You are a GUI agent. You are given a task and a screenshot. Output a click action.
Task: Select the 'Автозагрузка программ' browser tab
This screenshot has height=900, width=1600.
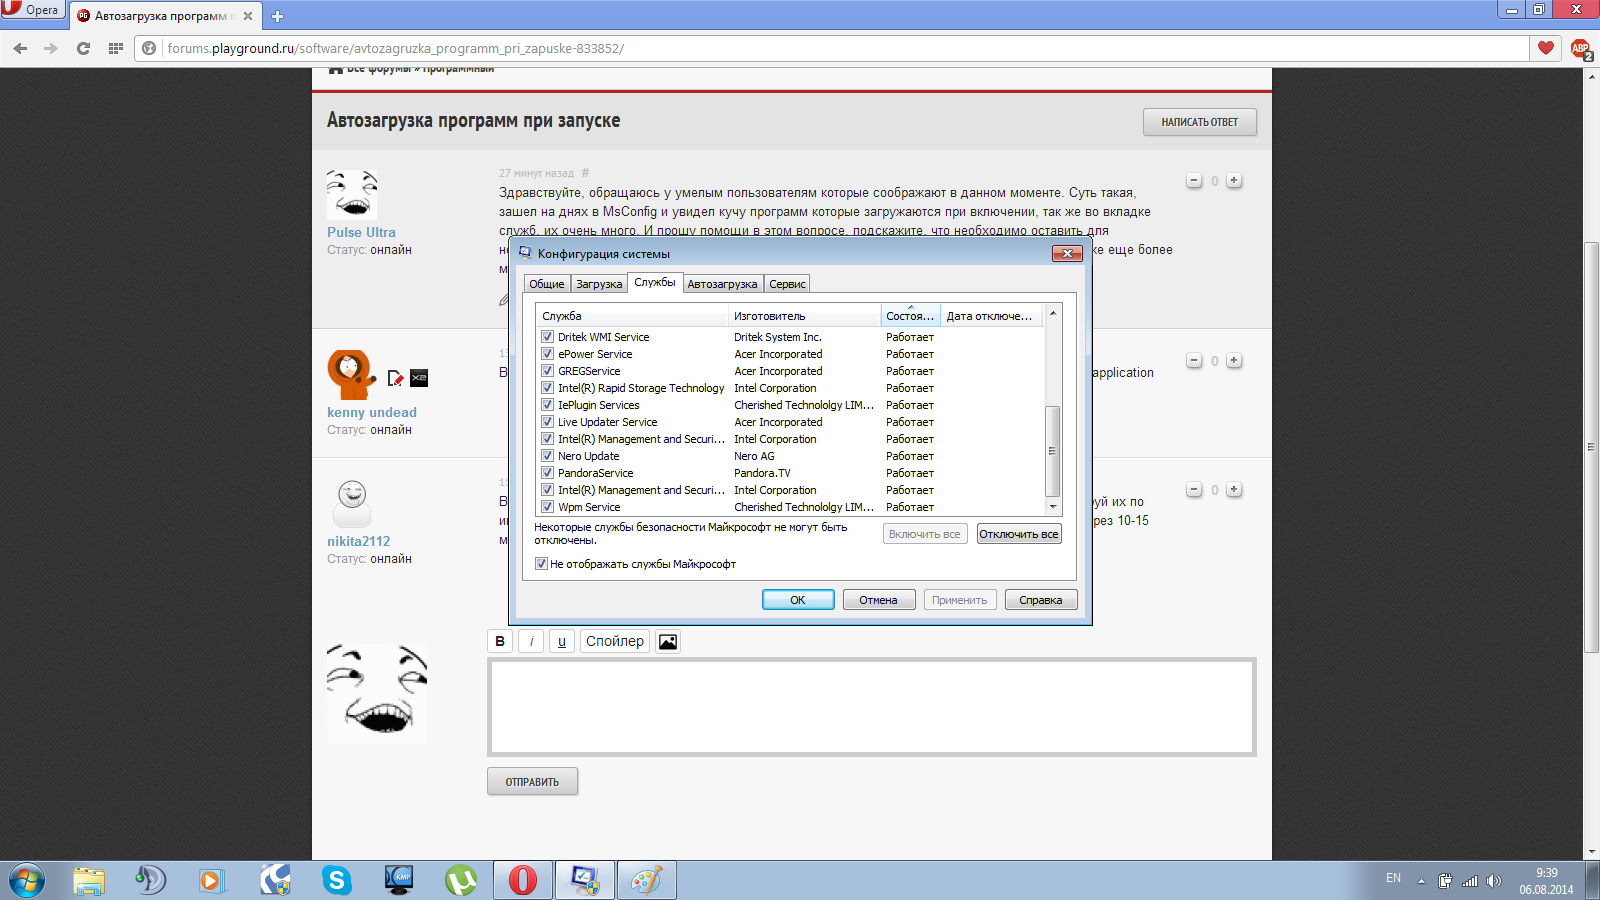[166, 16]
